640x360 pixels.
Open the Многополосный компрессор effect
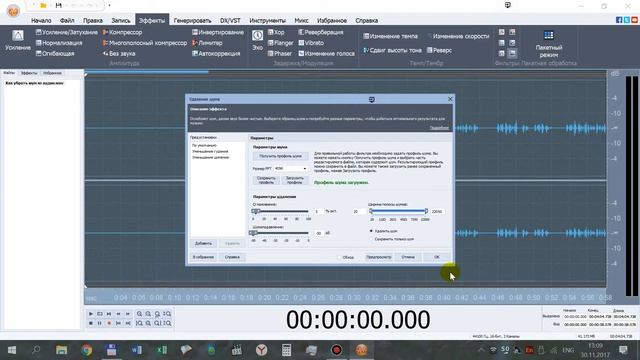tap(144, 43)
